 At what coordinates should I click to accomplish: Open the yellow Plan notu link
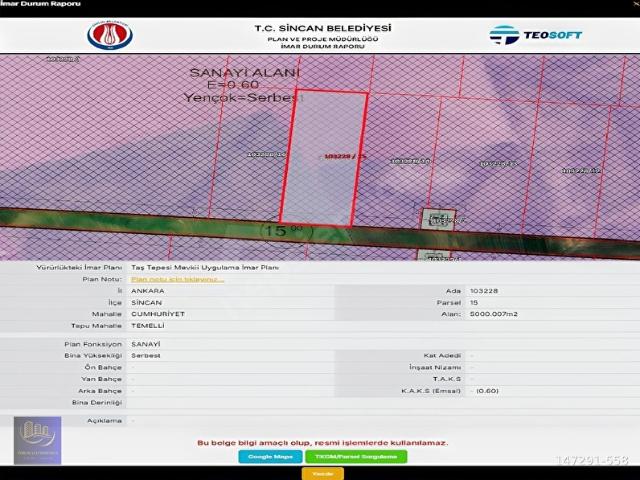pos(178,280)
